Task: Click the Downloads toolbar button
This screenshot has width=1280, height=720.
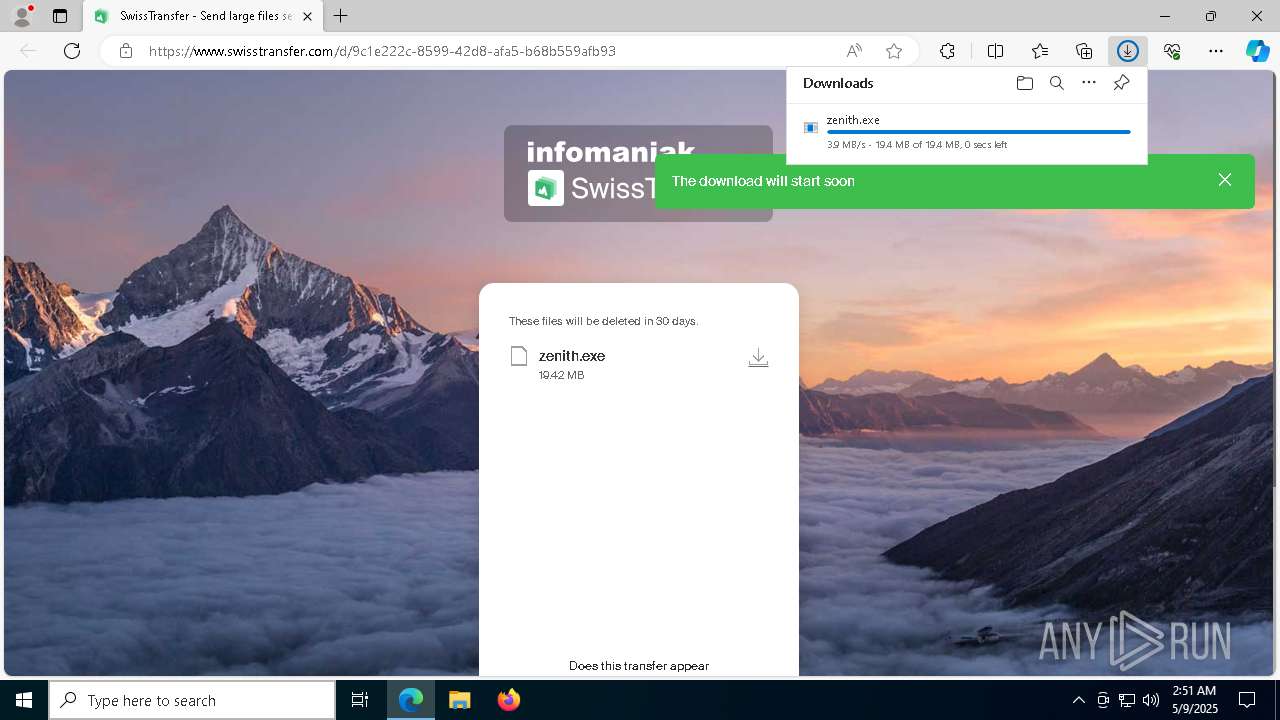Action: tap(1127, 51)
